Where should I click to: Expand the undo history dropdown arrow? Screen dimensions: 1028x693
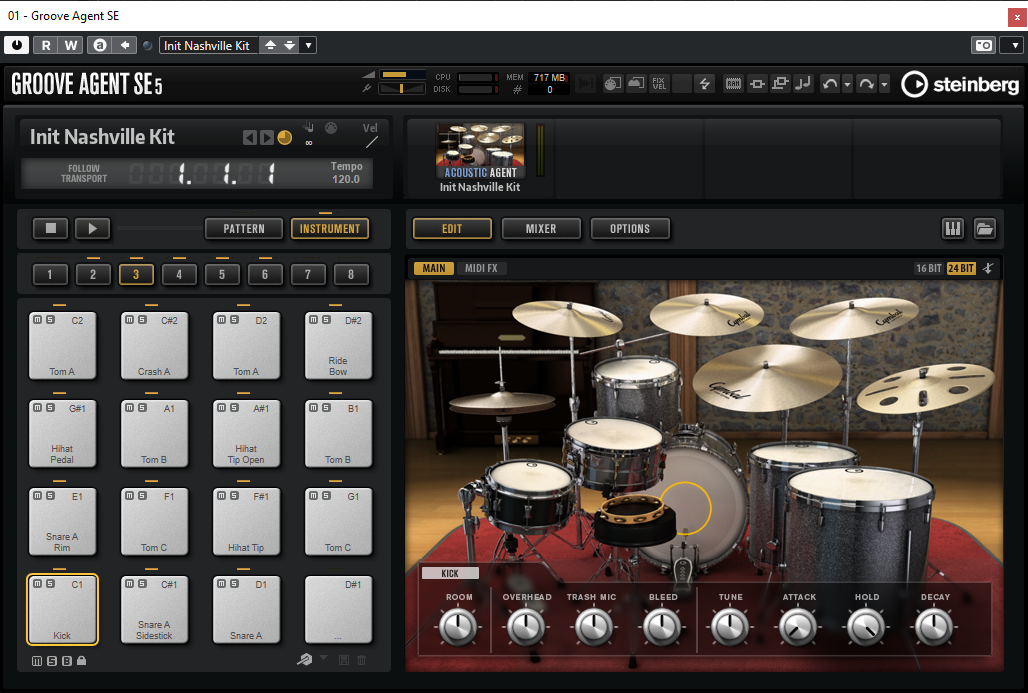(x=847, y=84)
